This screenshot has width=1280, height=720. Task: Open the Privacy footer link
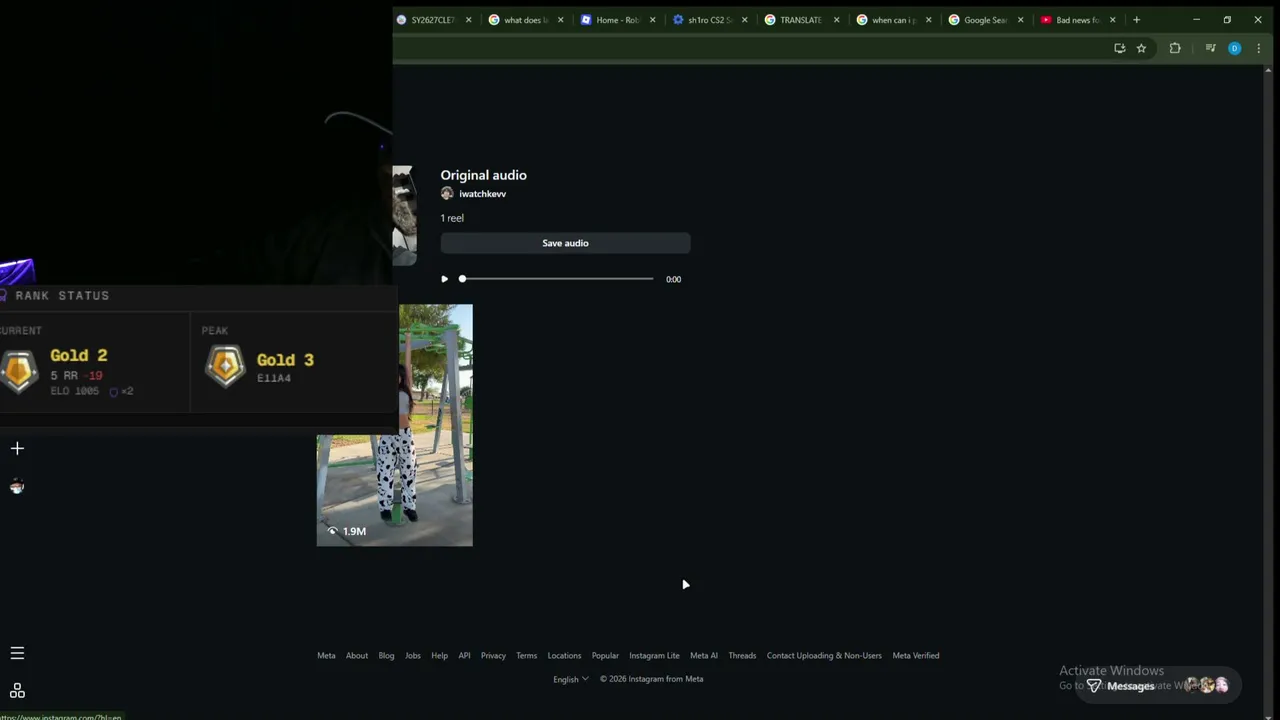493,656
